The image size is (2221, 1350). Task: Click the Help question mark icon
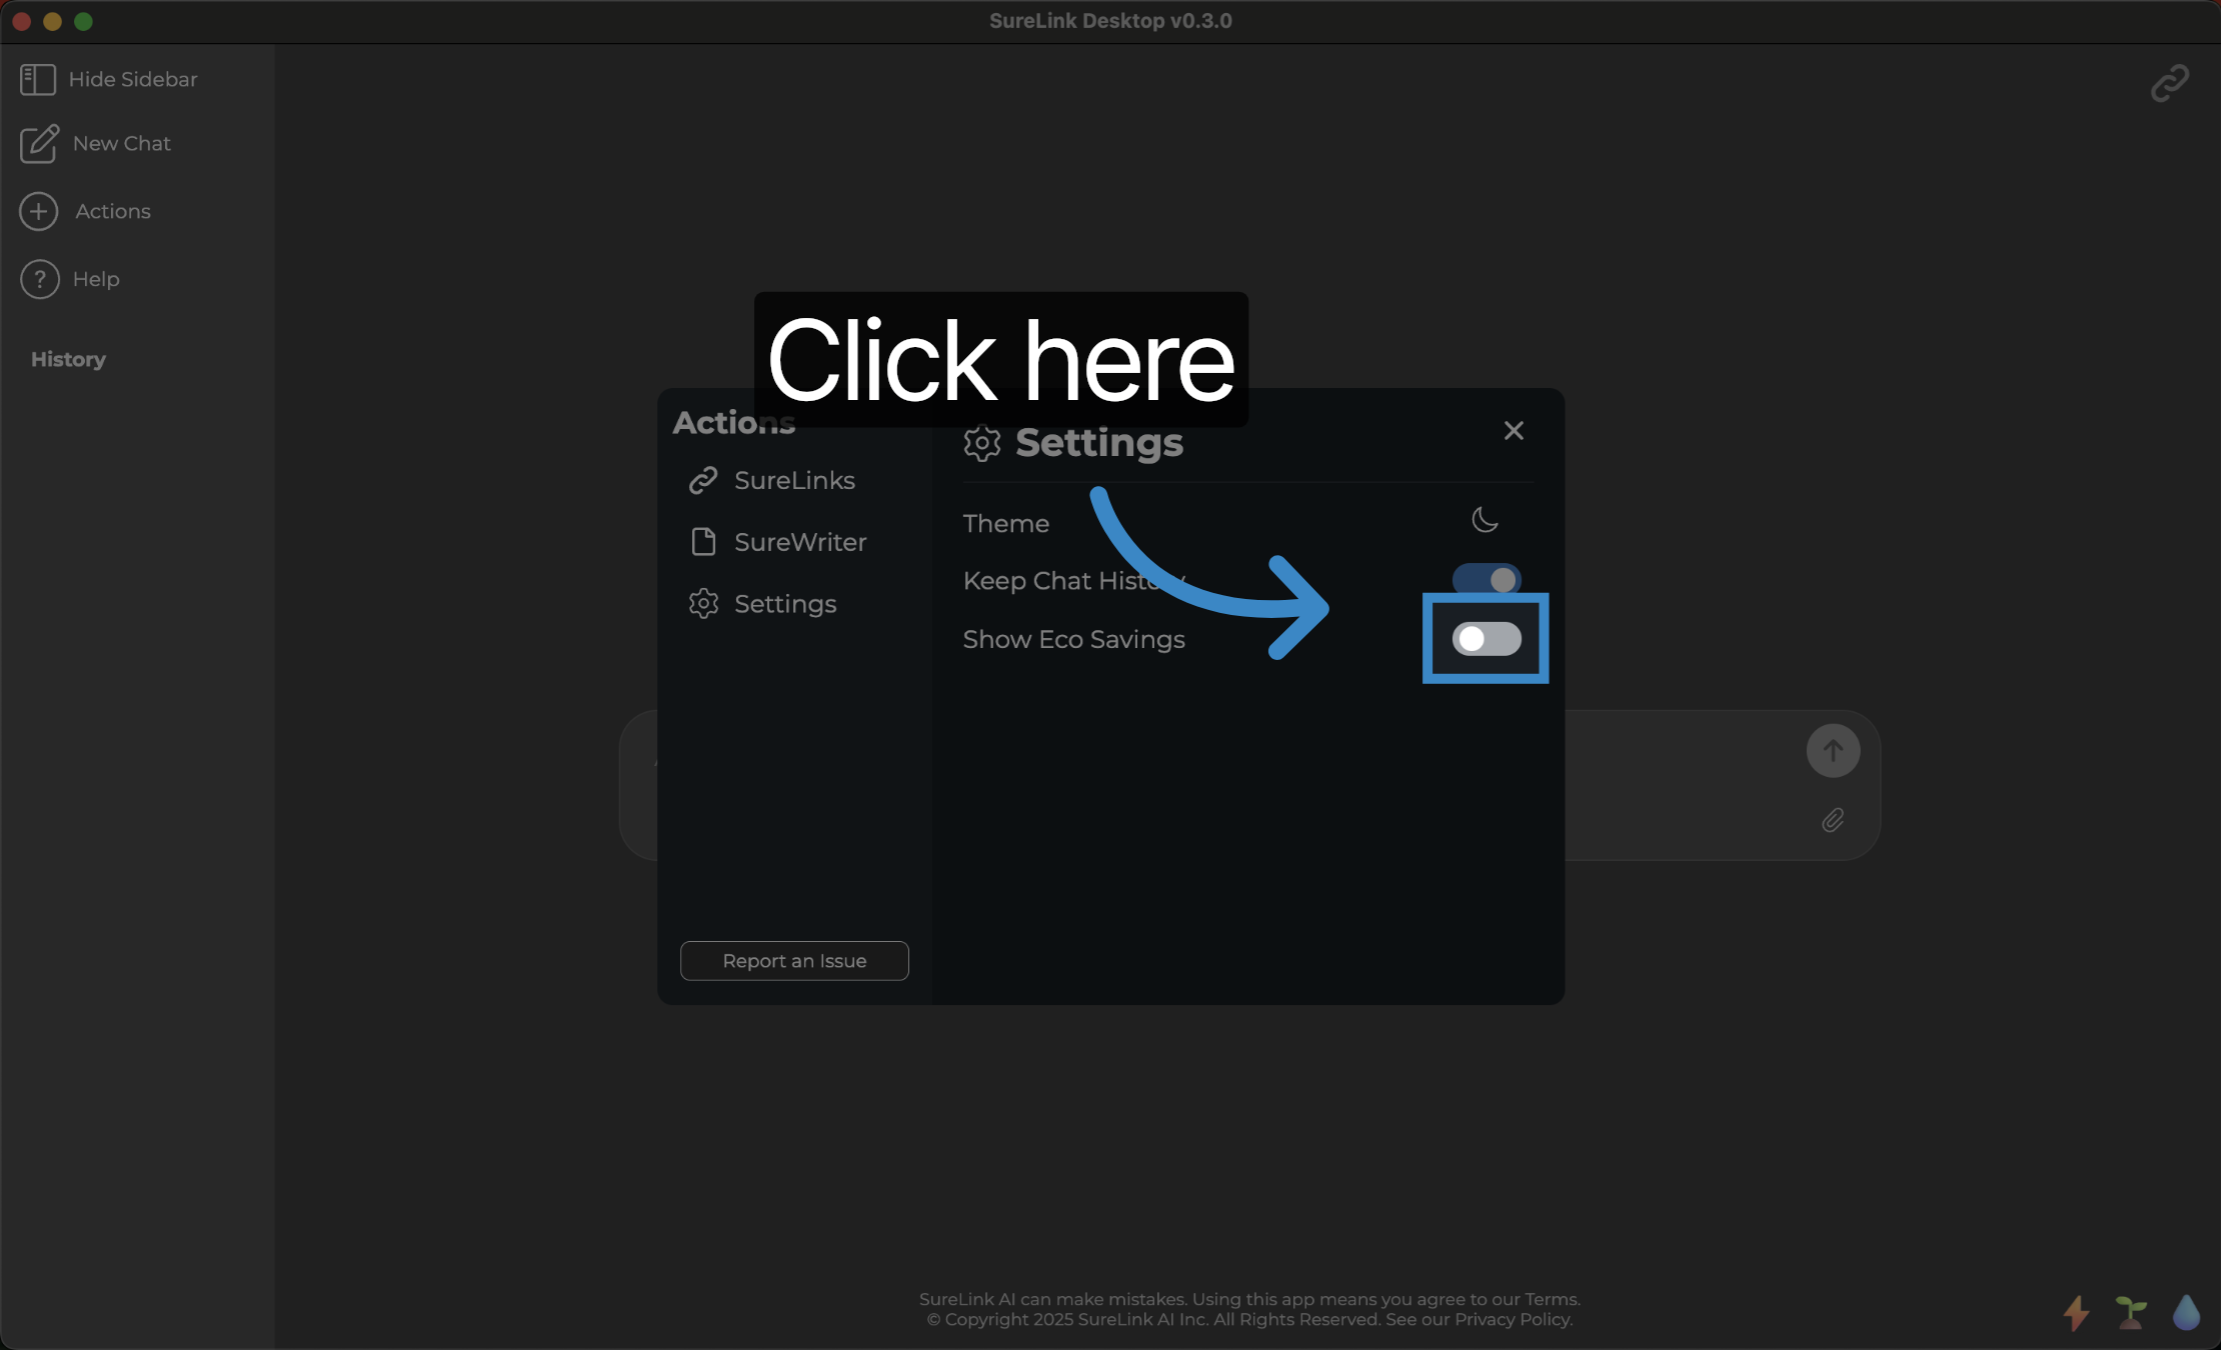pos(40,279)
